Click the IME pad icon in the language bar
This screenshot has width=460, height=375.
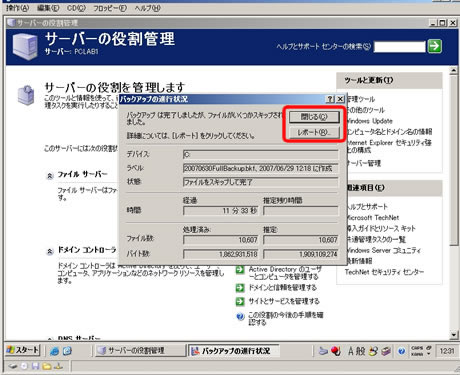pyautogui.click(x=374, y=351)
